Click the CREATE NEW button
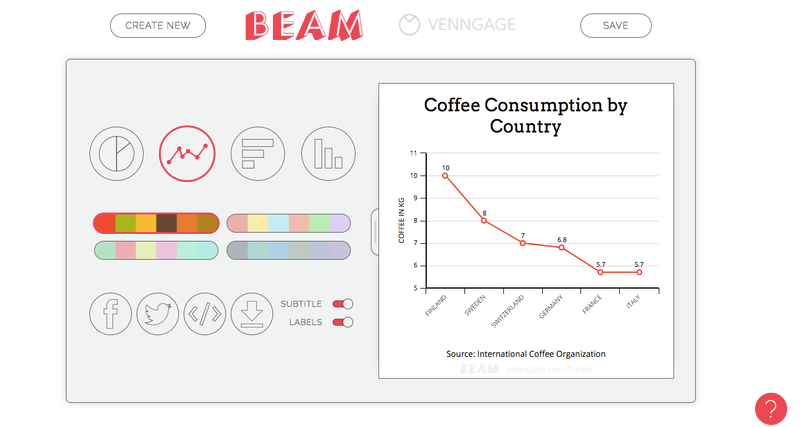Image resolution: width=800 pixels, height=427 pixels. point(158,26)
